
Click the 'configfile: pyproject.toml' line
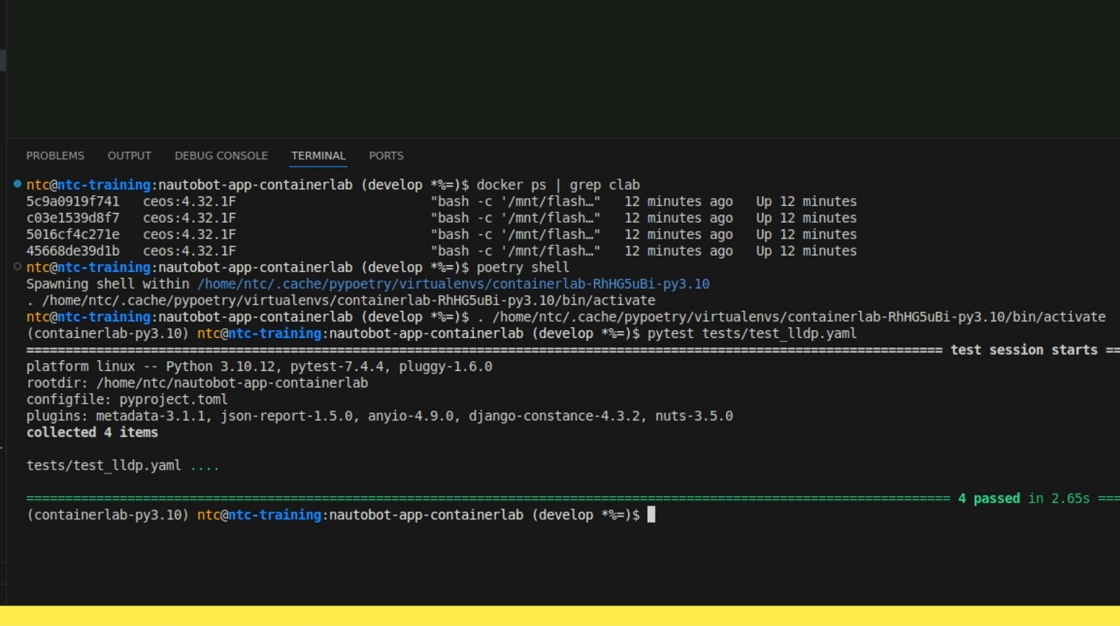coord(127,399)
